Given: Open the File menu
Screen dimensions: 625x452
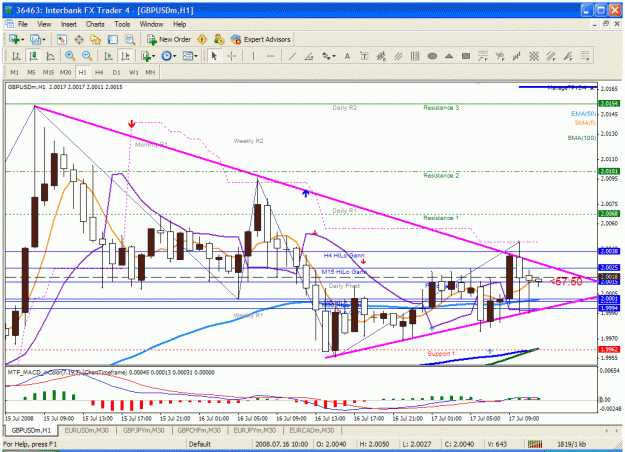Looking at the screenshot, I should (x=23, y=24).
